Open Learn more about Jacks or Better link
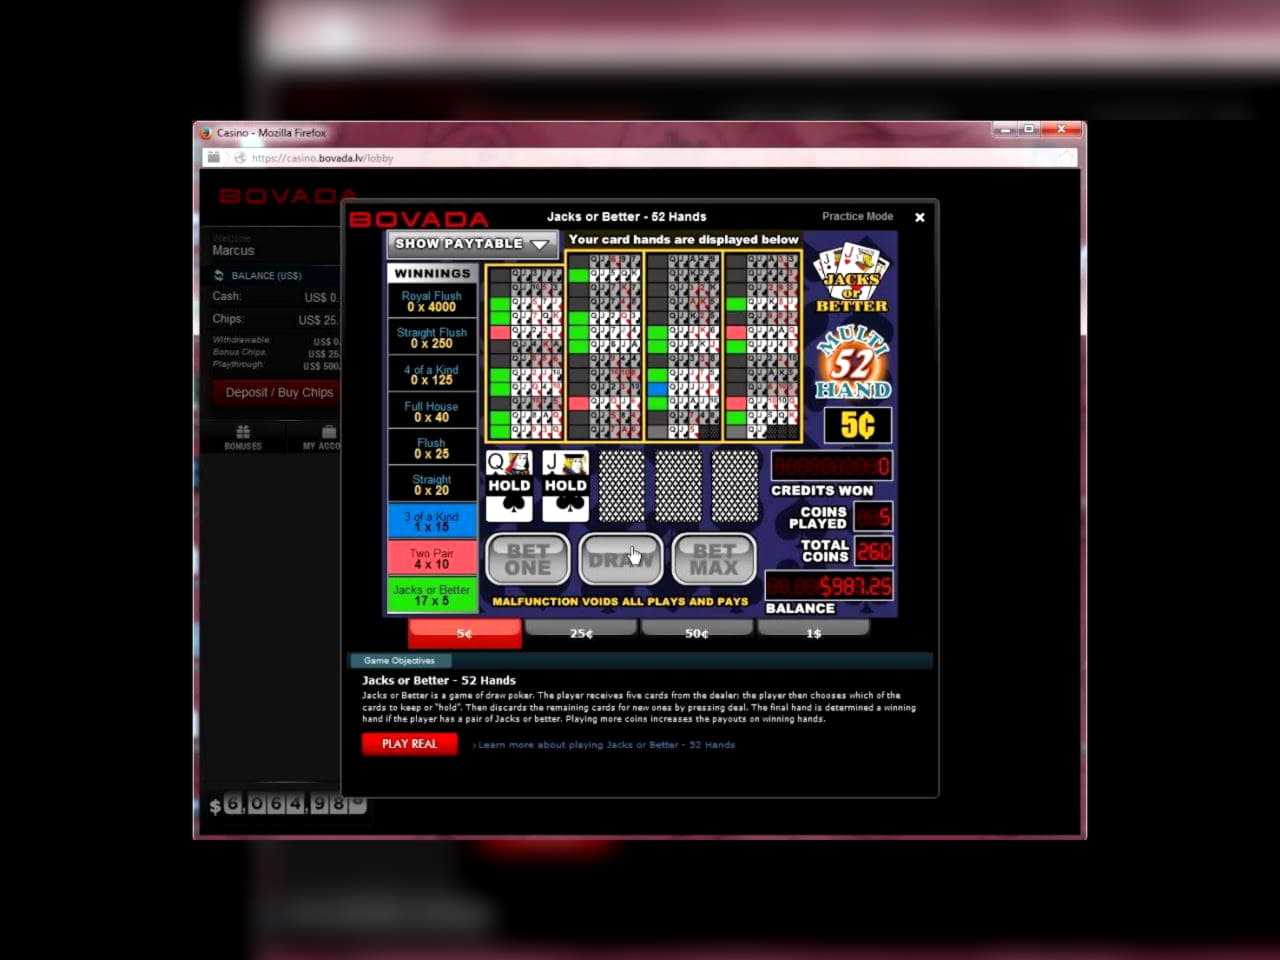The height and width of the screenshot is (960, 1280). point(606,745)
